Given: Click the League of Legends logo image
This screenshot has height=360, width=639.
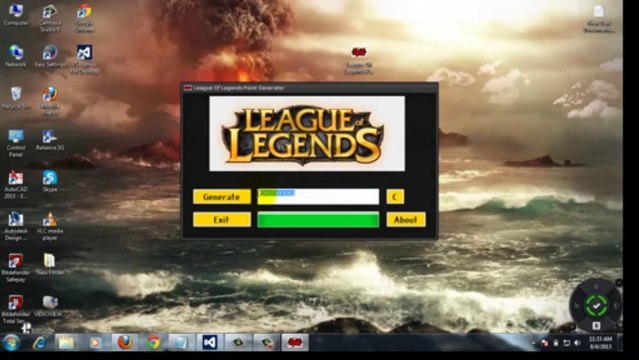Looking at the screenshot, I should click(x=307, y=134).
